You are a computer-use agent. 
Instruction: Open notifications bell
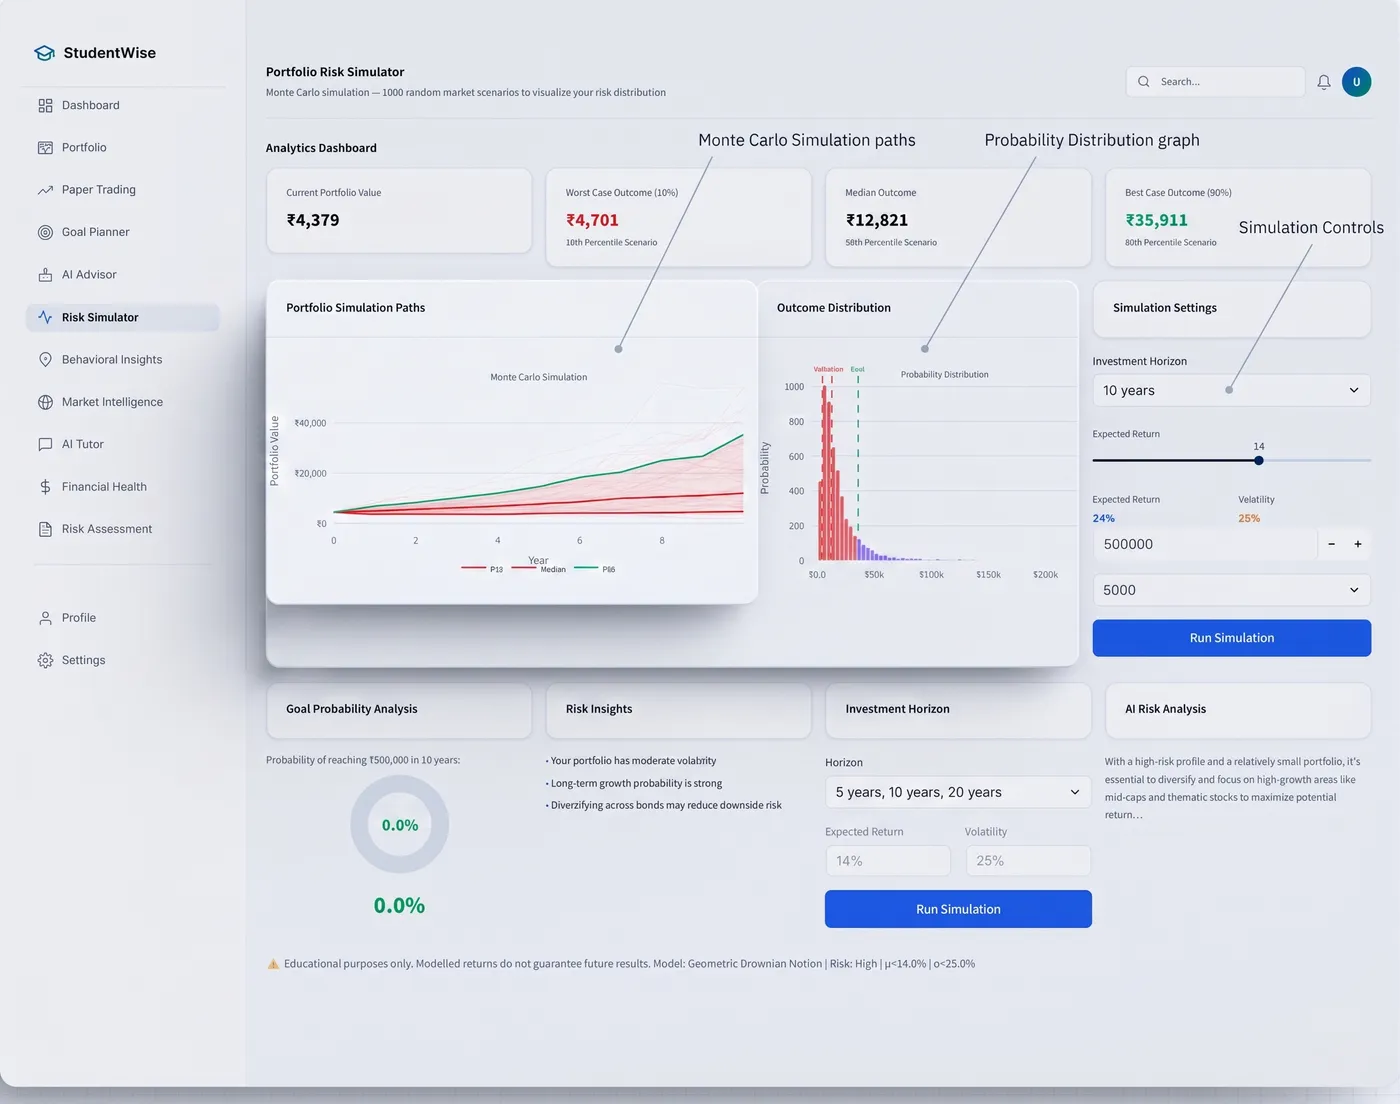point(1324,82)
